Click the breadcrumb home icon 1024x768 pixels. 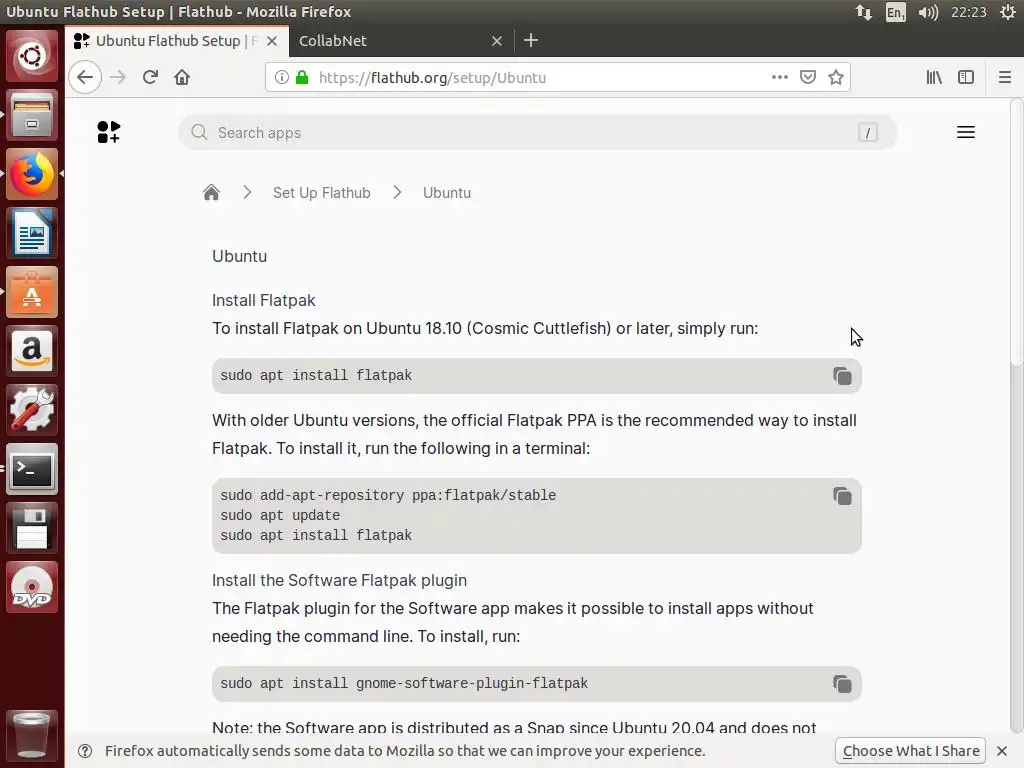point(211,193)
